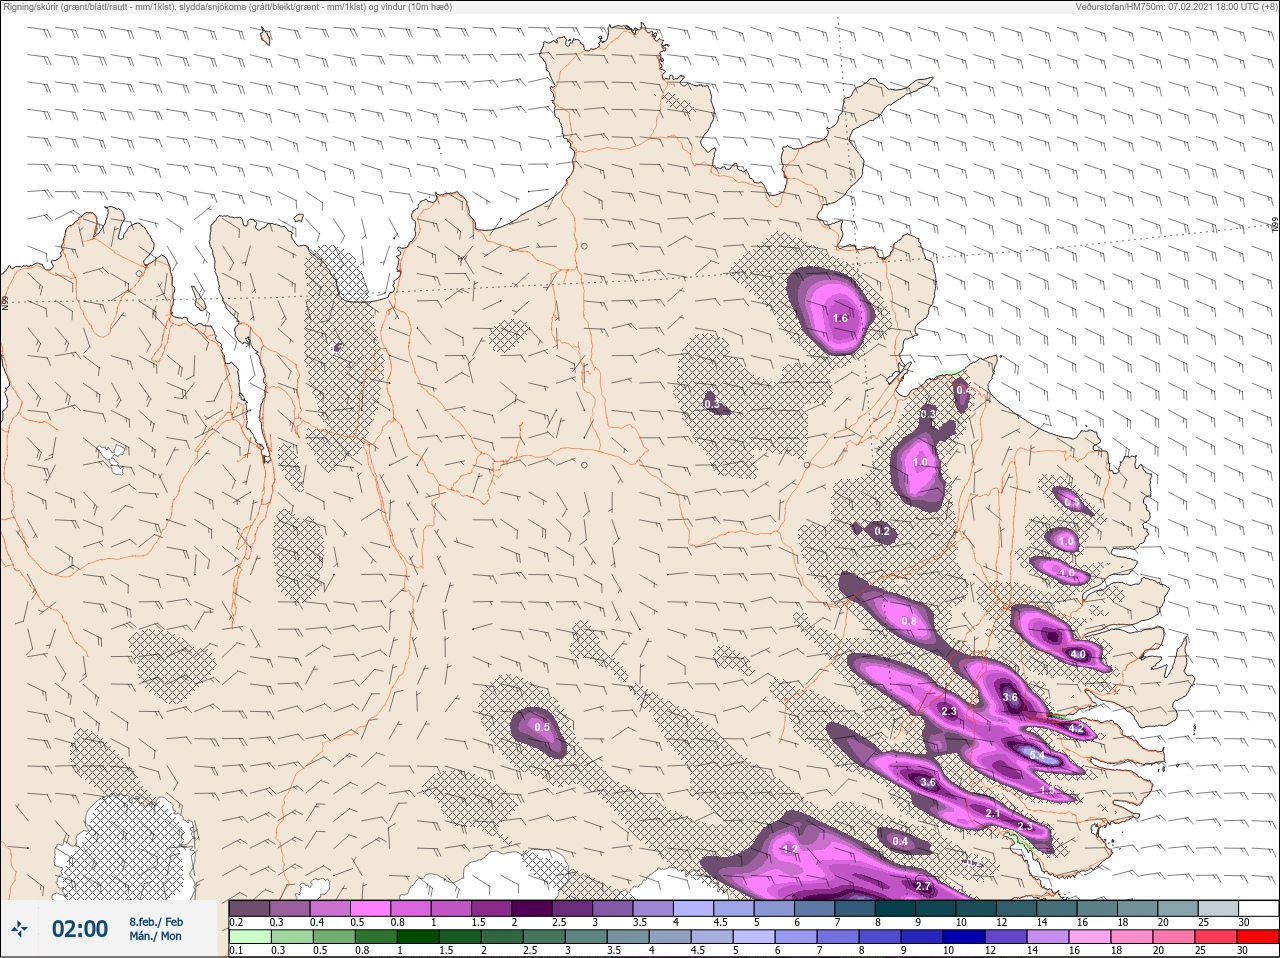The image size is (1280, 958).
Task: Click the 0.5 precipitation value on the map
Action: 542,727
